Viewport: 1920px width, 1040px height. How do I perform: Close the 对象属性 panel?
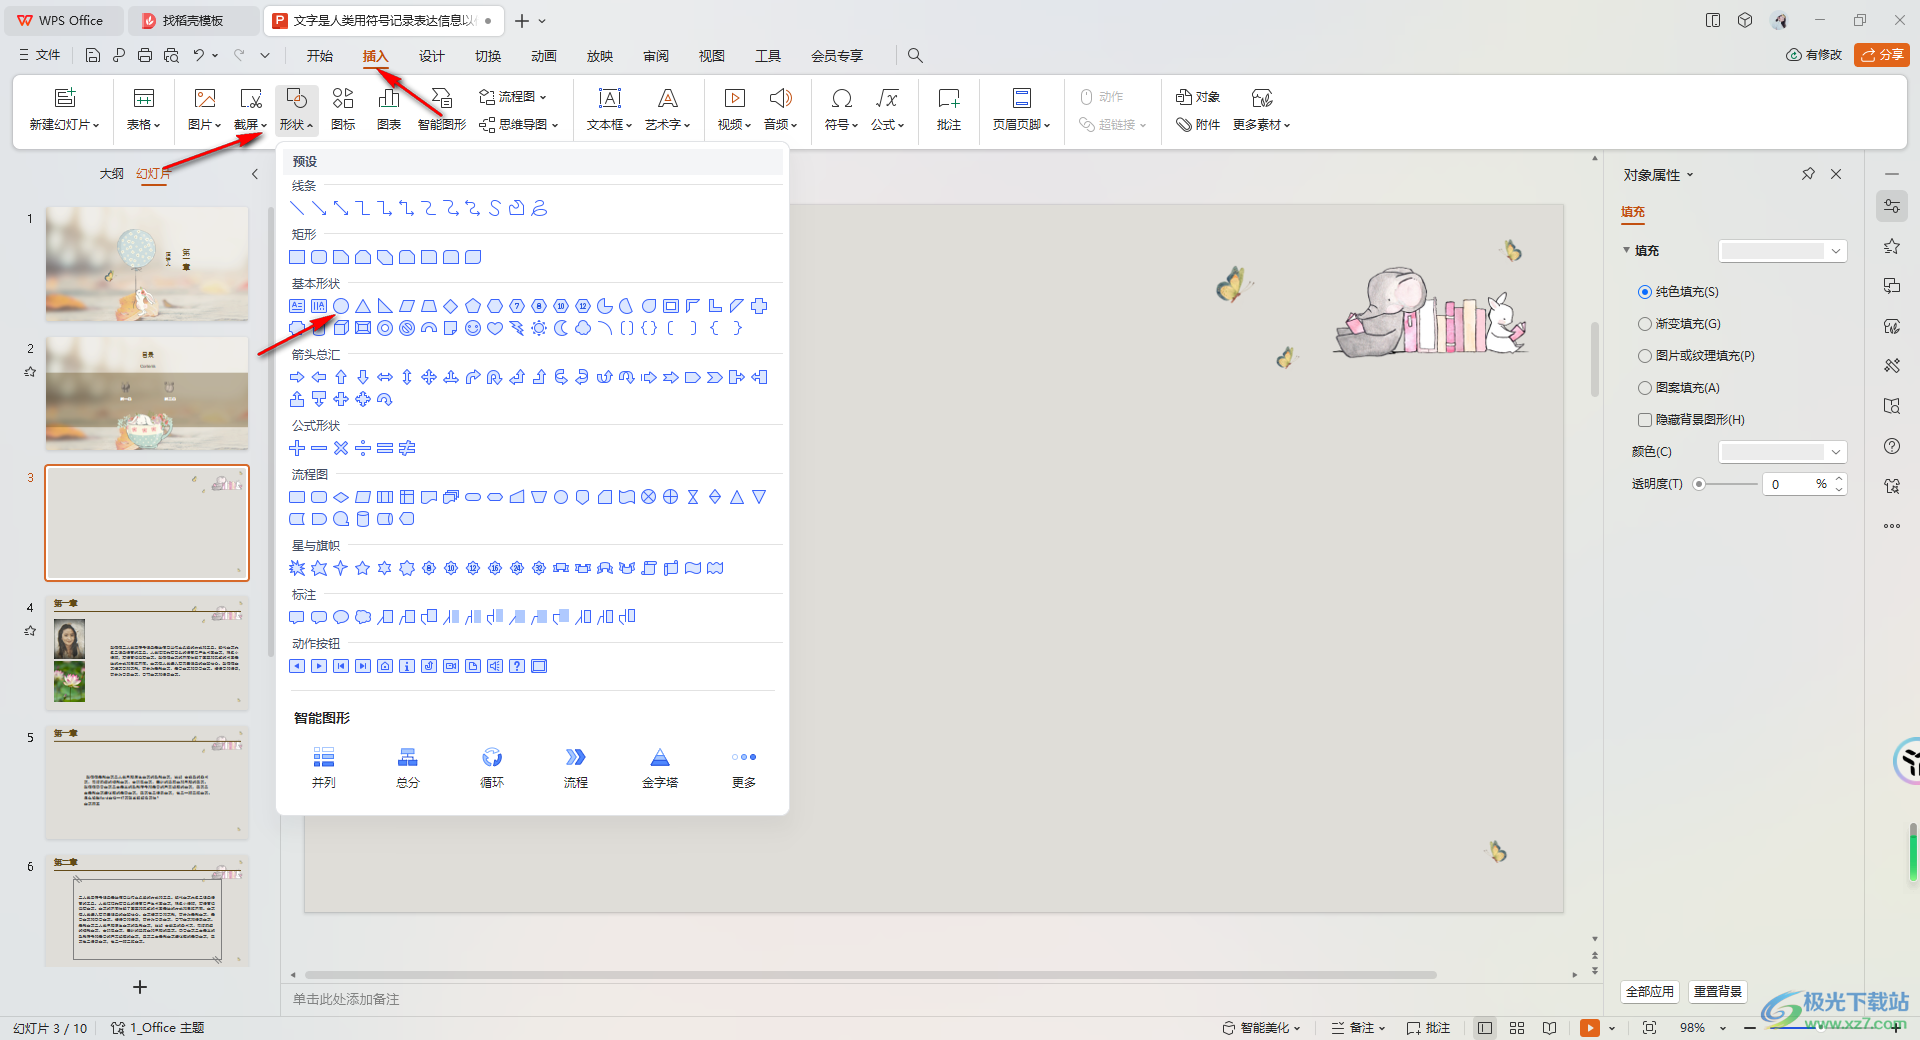(1836, 174)
